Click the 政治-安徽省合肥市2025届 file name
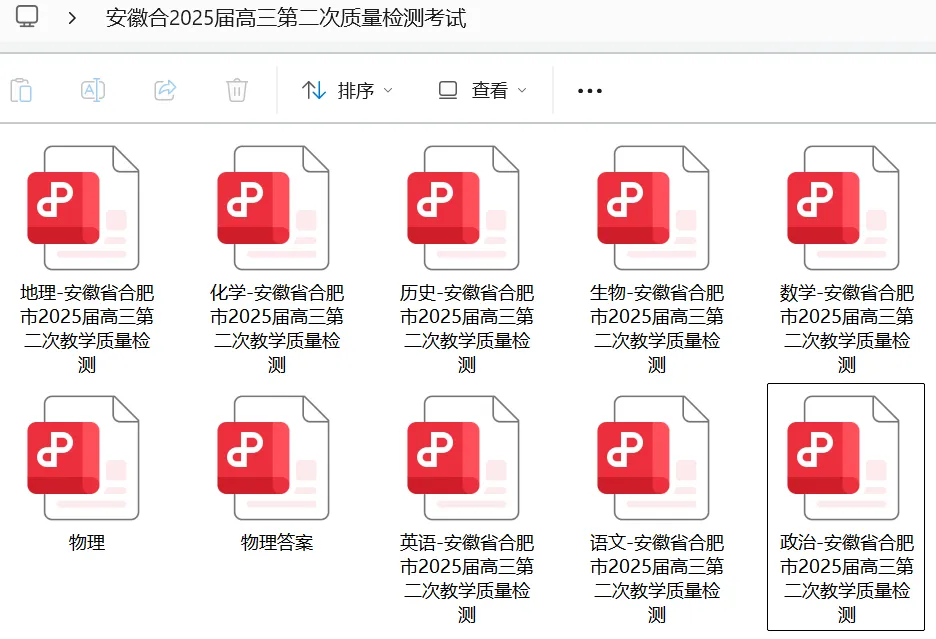The width and height of the screenshot is (936, 639). [846, 578]
